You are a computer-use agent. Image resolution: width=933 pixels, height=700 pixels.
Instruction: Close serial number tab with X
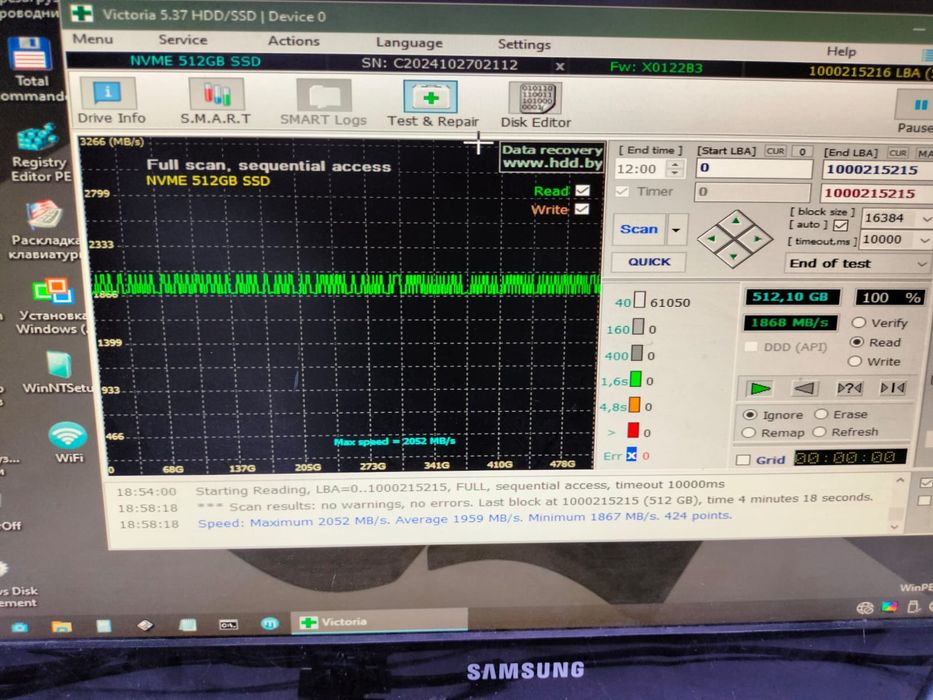click(559, 66)
